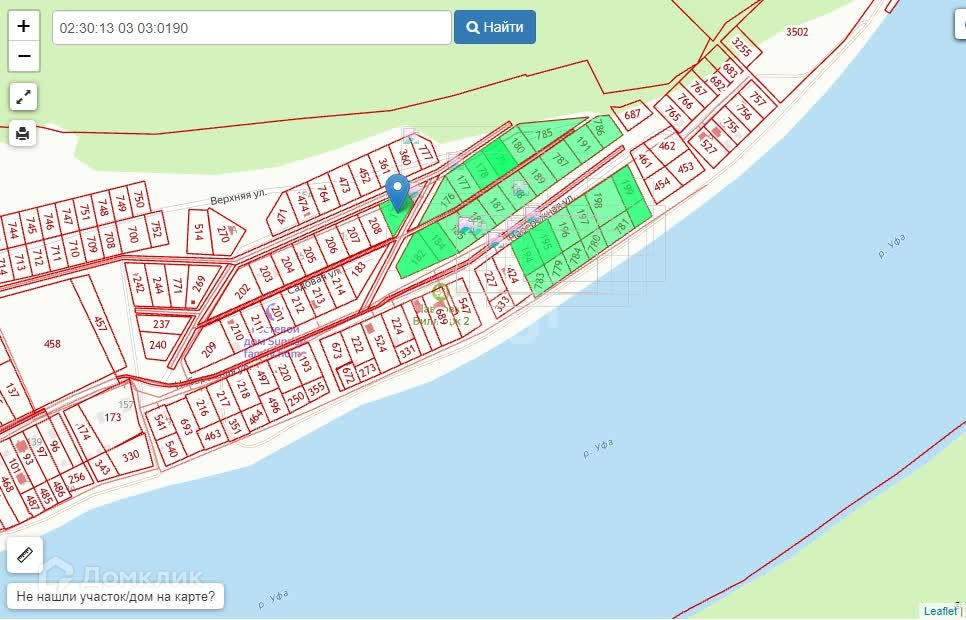The width and height of the screenshot is (966, 620).
Task: Select parcel 330 near the river
Action: click(130, 455)
